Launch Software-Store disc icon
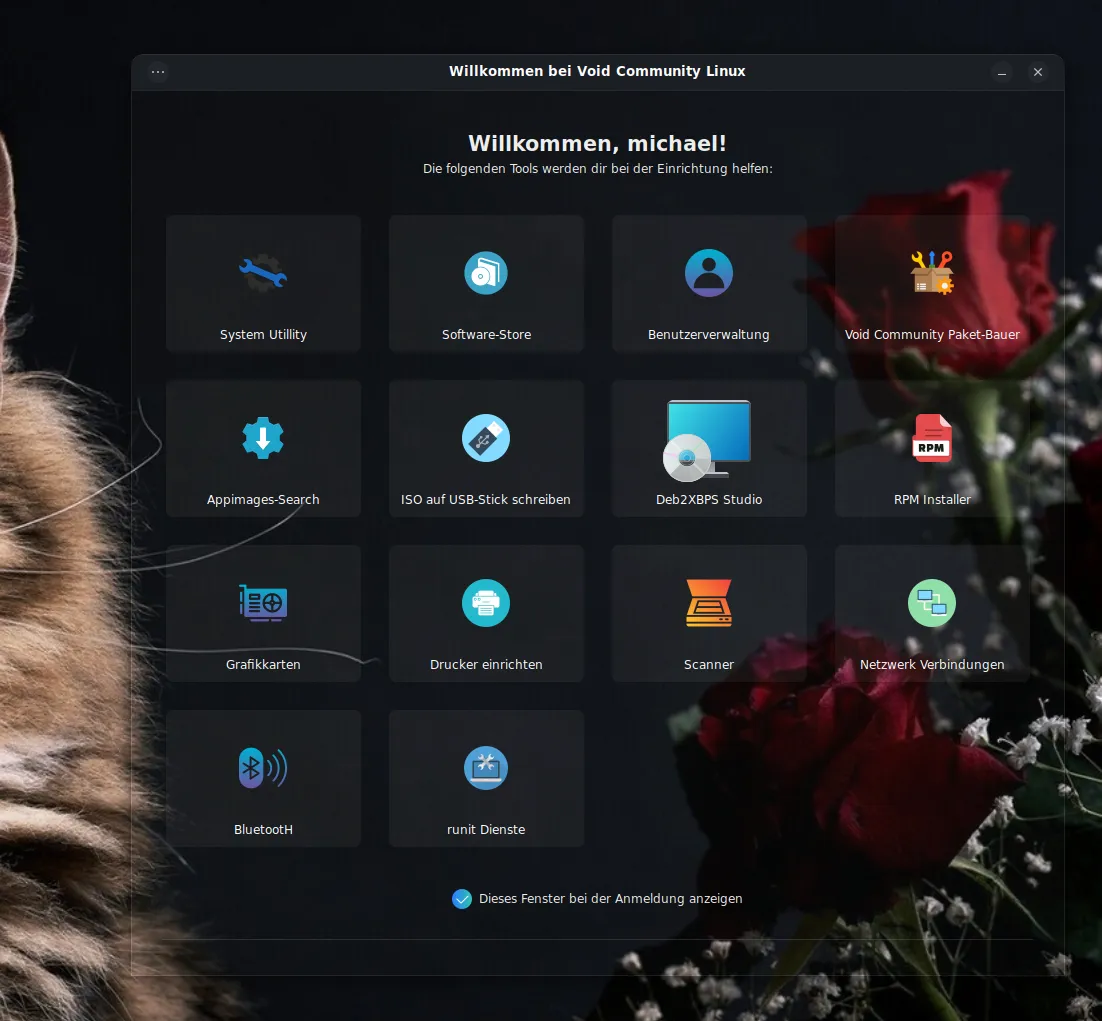This screenshot has height=1021, width=1102. point(486,273)
